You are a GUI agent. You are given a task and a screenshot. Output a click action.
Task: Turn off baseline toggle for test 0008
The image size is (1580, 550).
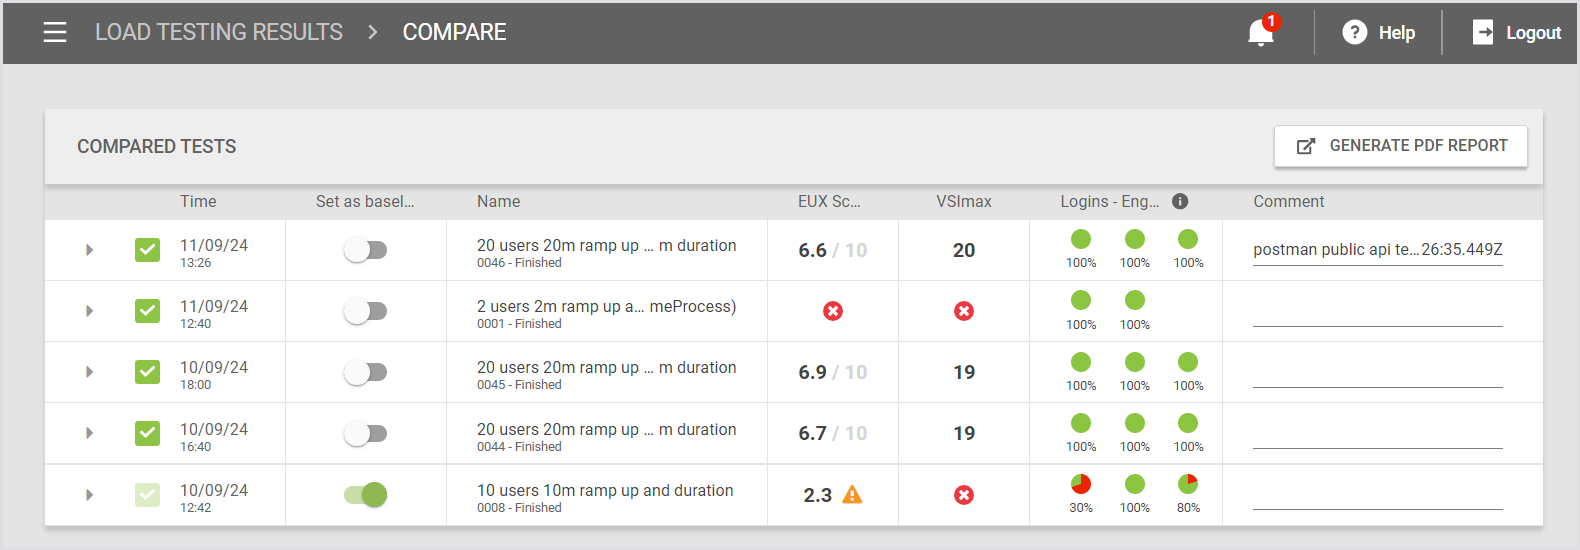tap(365, 495)
